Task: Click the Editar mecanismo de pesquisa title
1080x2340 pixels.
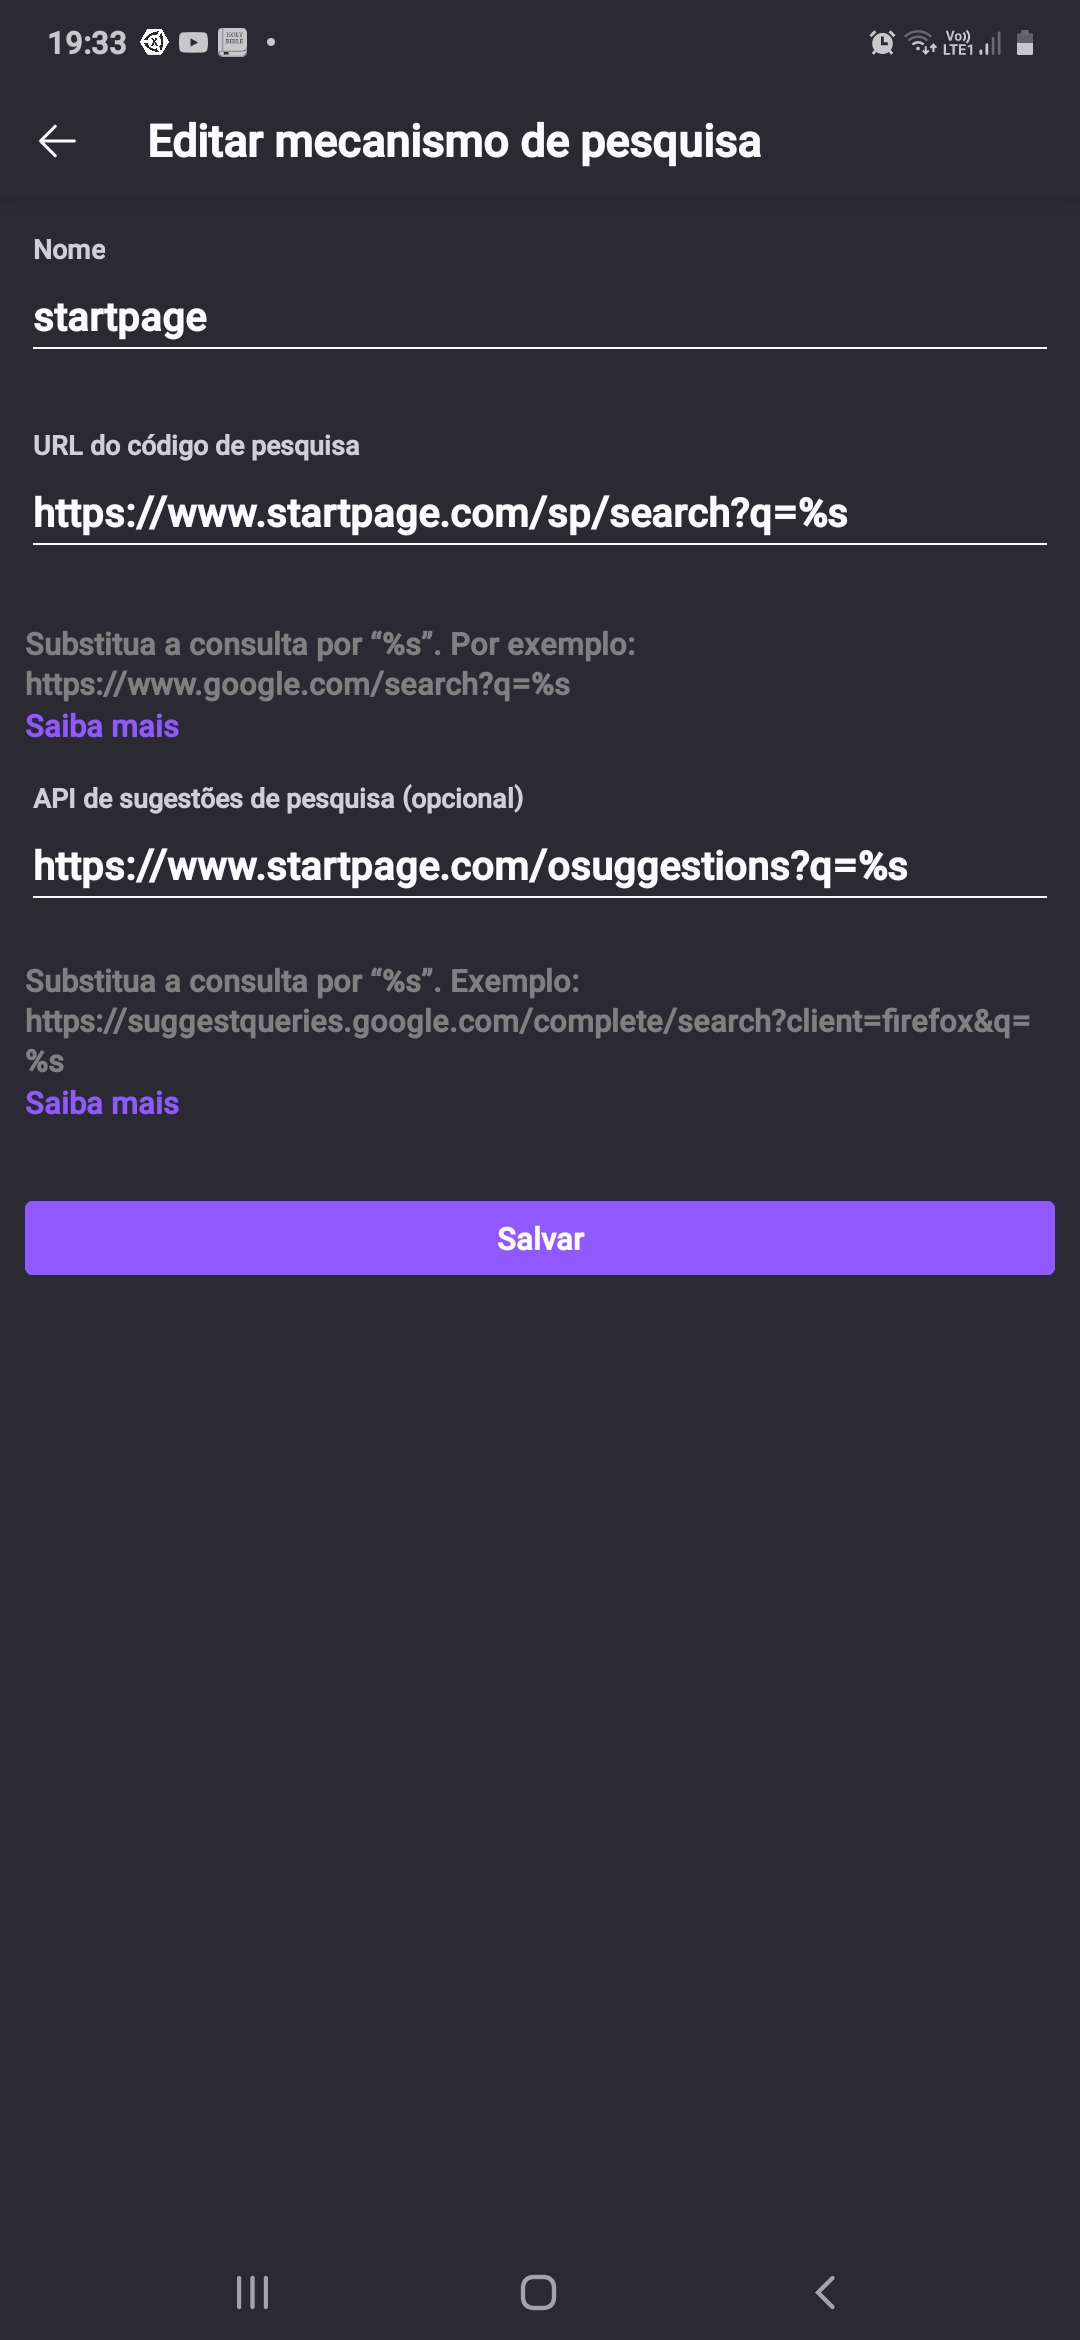Action: point(454,141)
